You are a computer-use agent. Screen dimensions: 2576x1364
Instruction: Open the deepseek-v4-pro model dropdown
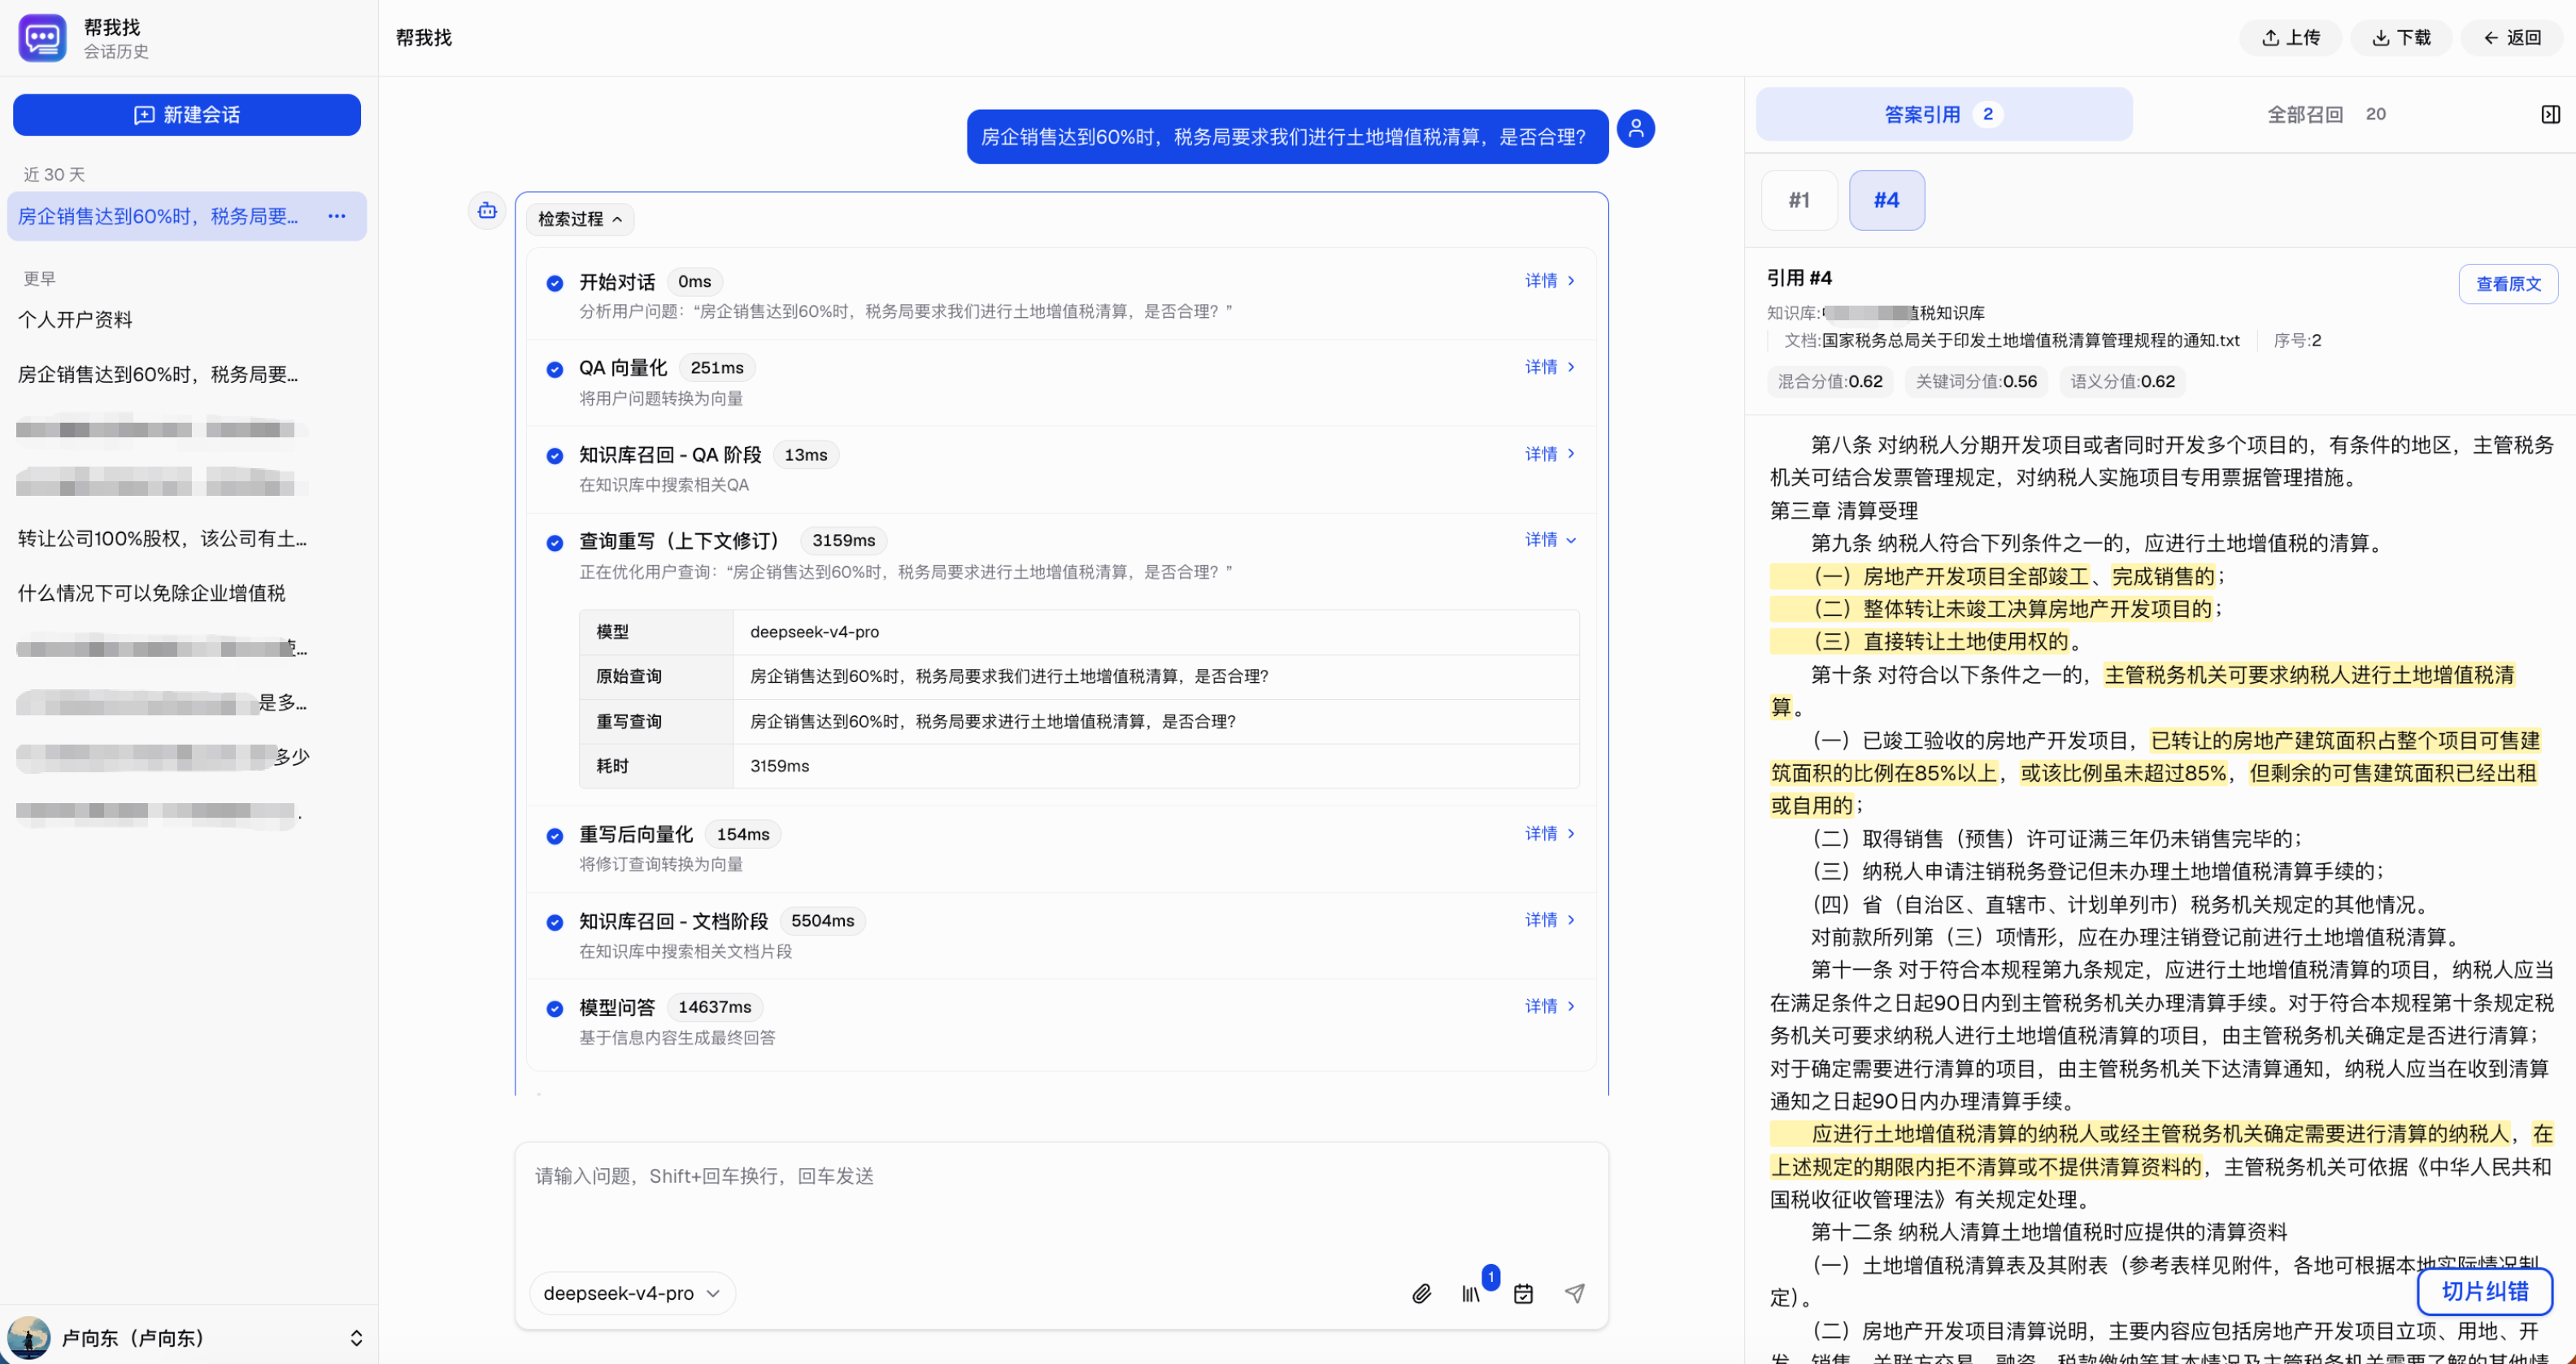pos(632,1293)
